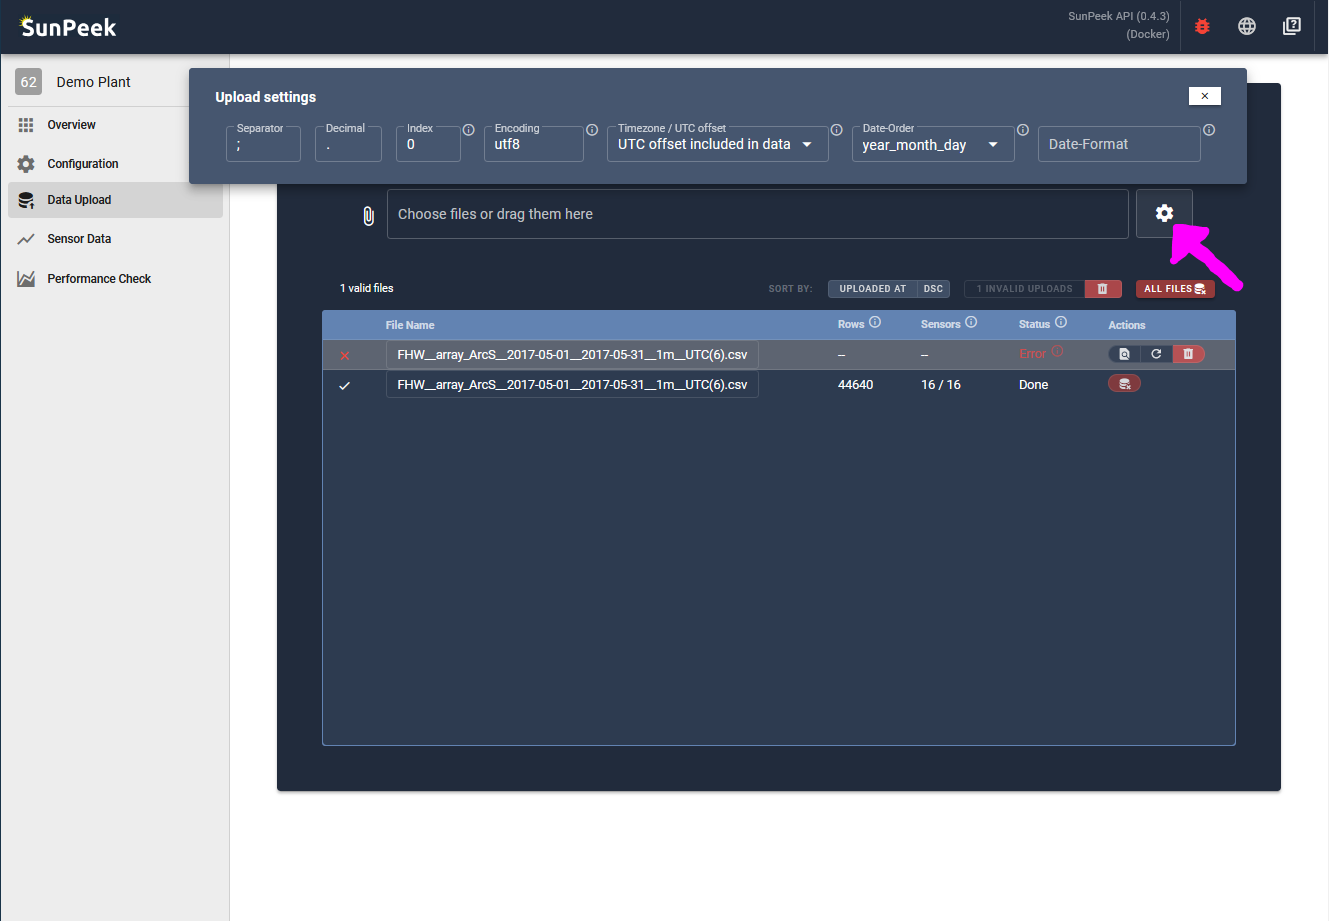1329x921 pixels.
Task: Click the Date-Format input field
Action: click(x=1119, y=144)
